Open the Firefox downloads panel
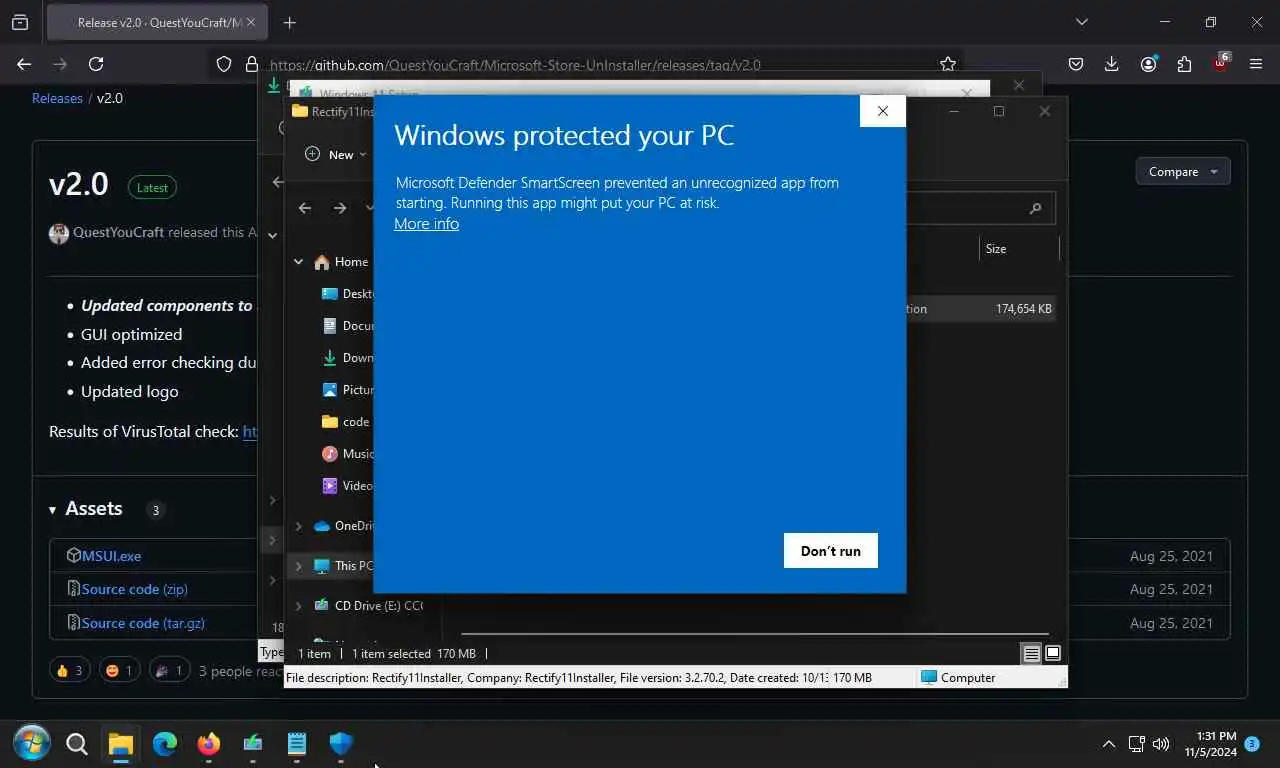 [x=1111, y=64]
